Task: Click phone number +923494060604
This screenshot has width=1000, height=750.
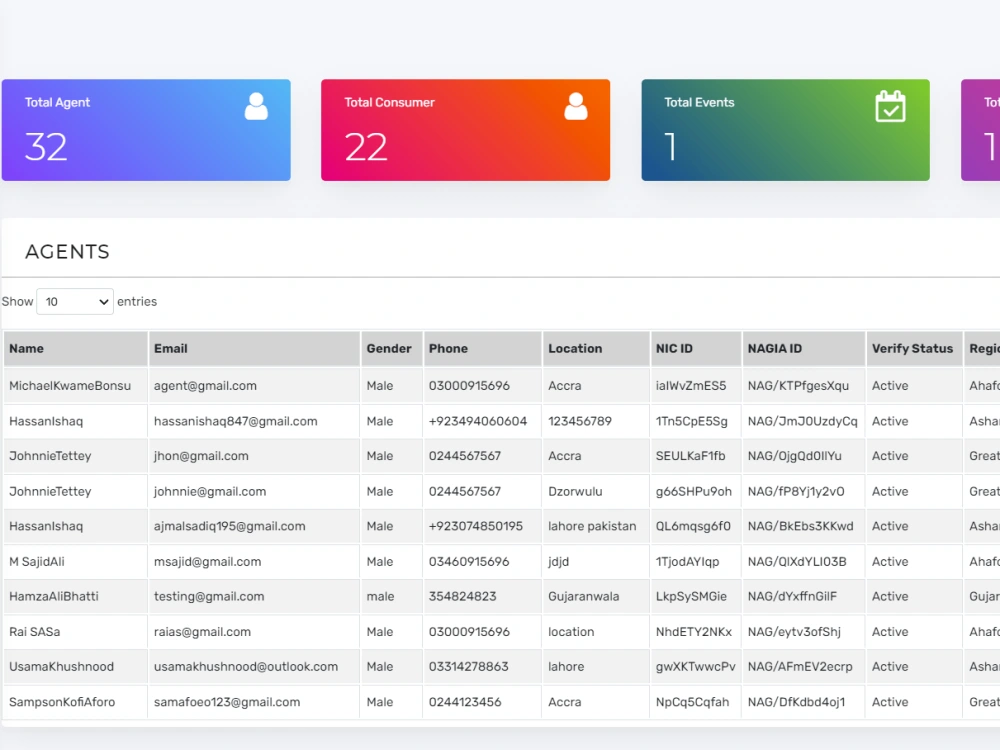Action: [x=478, y=422]
